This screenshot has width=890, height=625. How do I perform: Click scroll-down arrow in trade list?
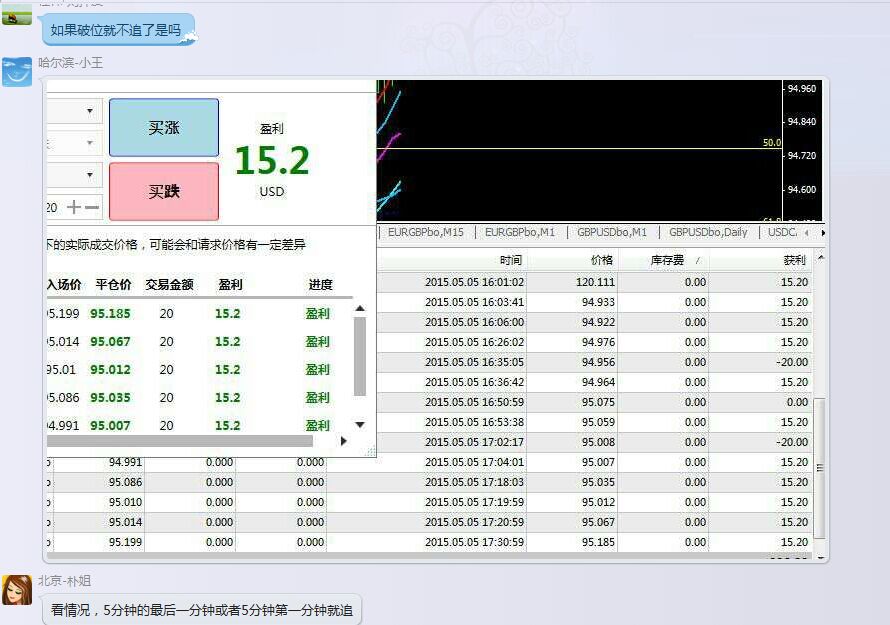[360, 425]
